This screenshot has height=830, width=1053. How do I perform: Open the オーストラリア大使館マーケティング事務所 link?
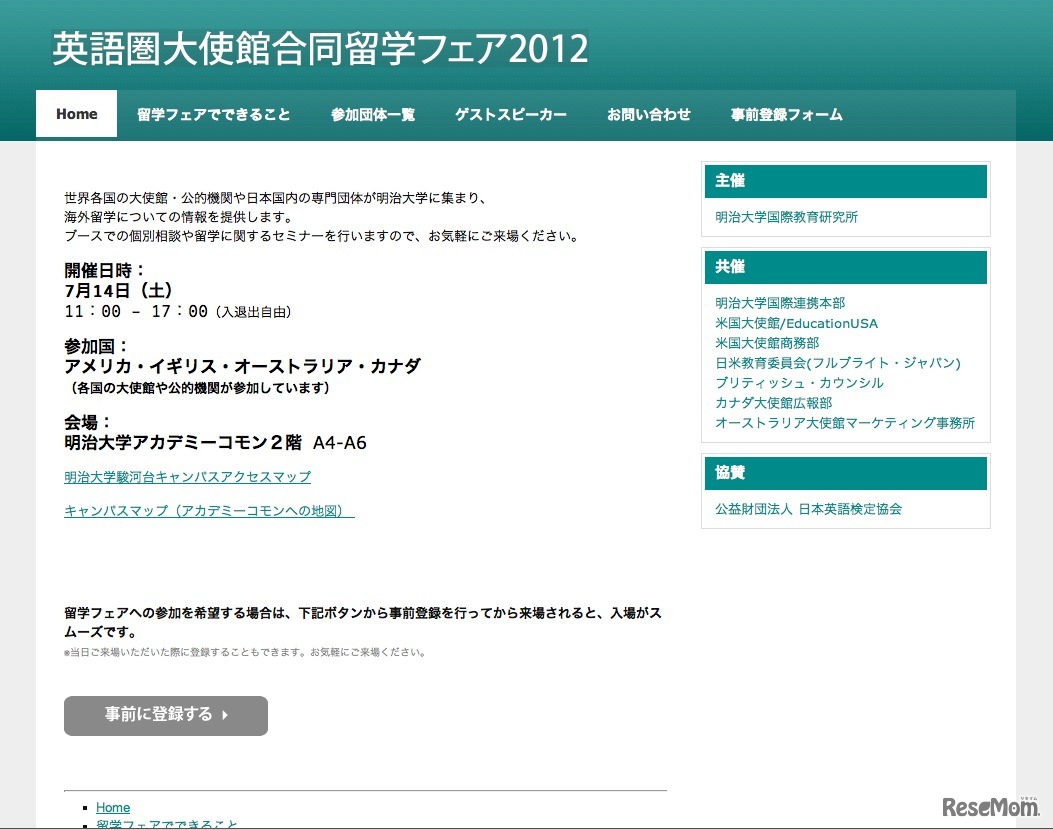(x=845, y=423)
